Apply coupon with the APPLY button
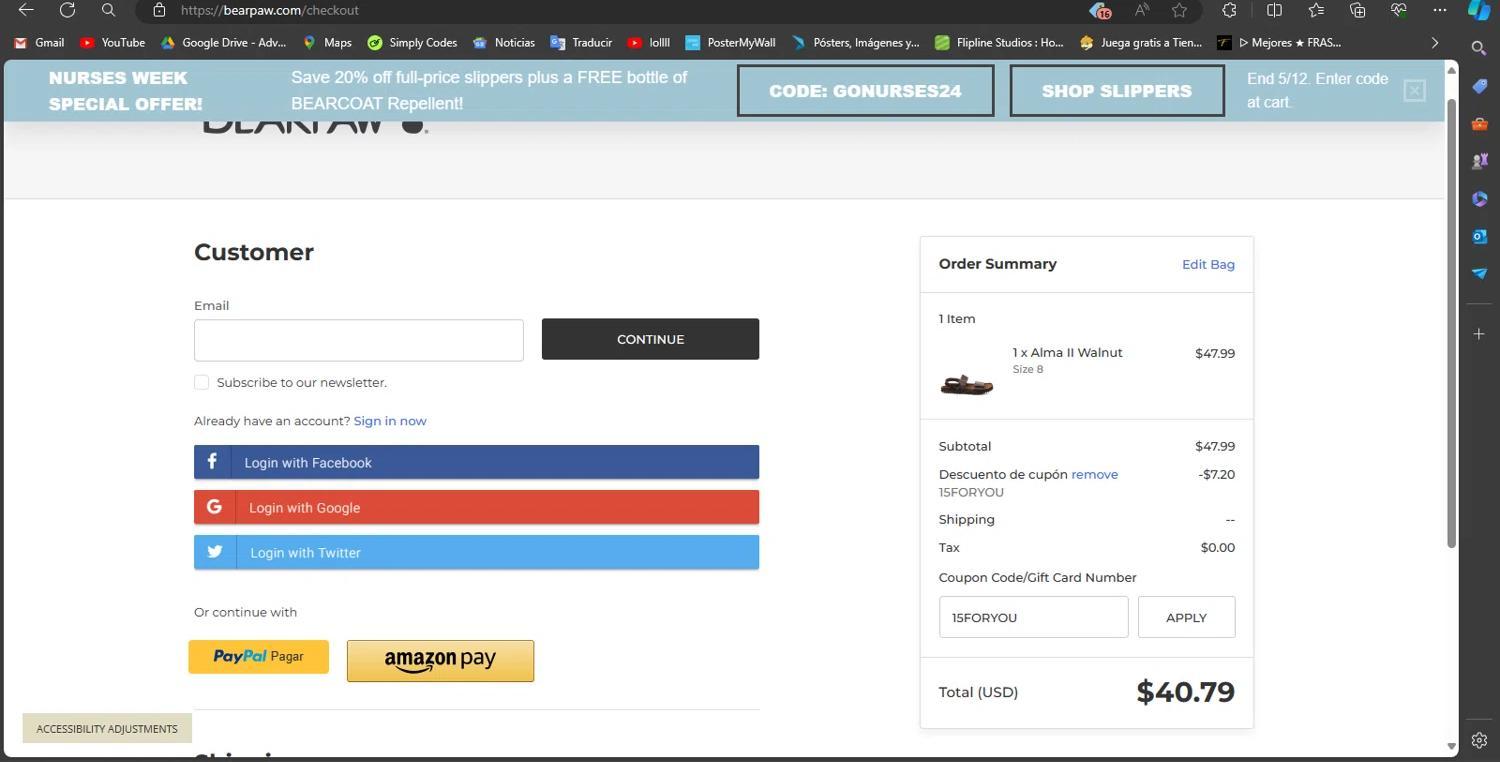 click(x=1186, y=617)
